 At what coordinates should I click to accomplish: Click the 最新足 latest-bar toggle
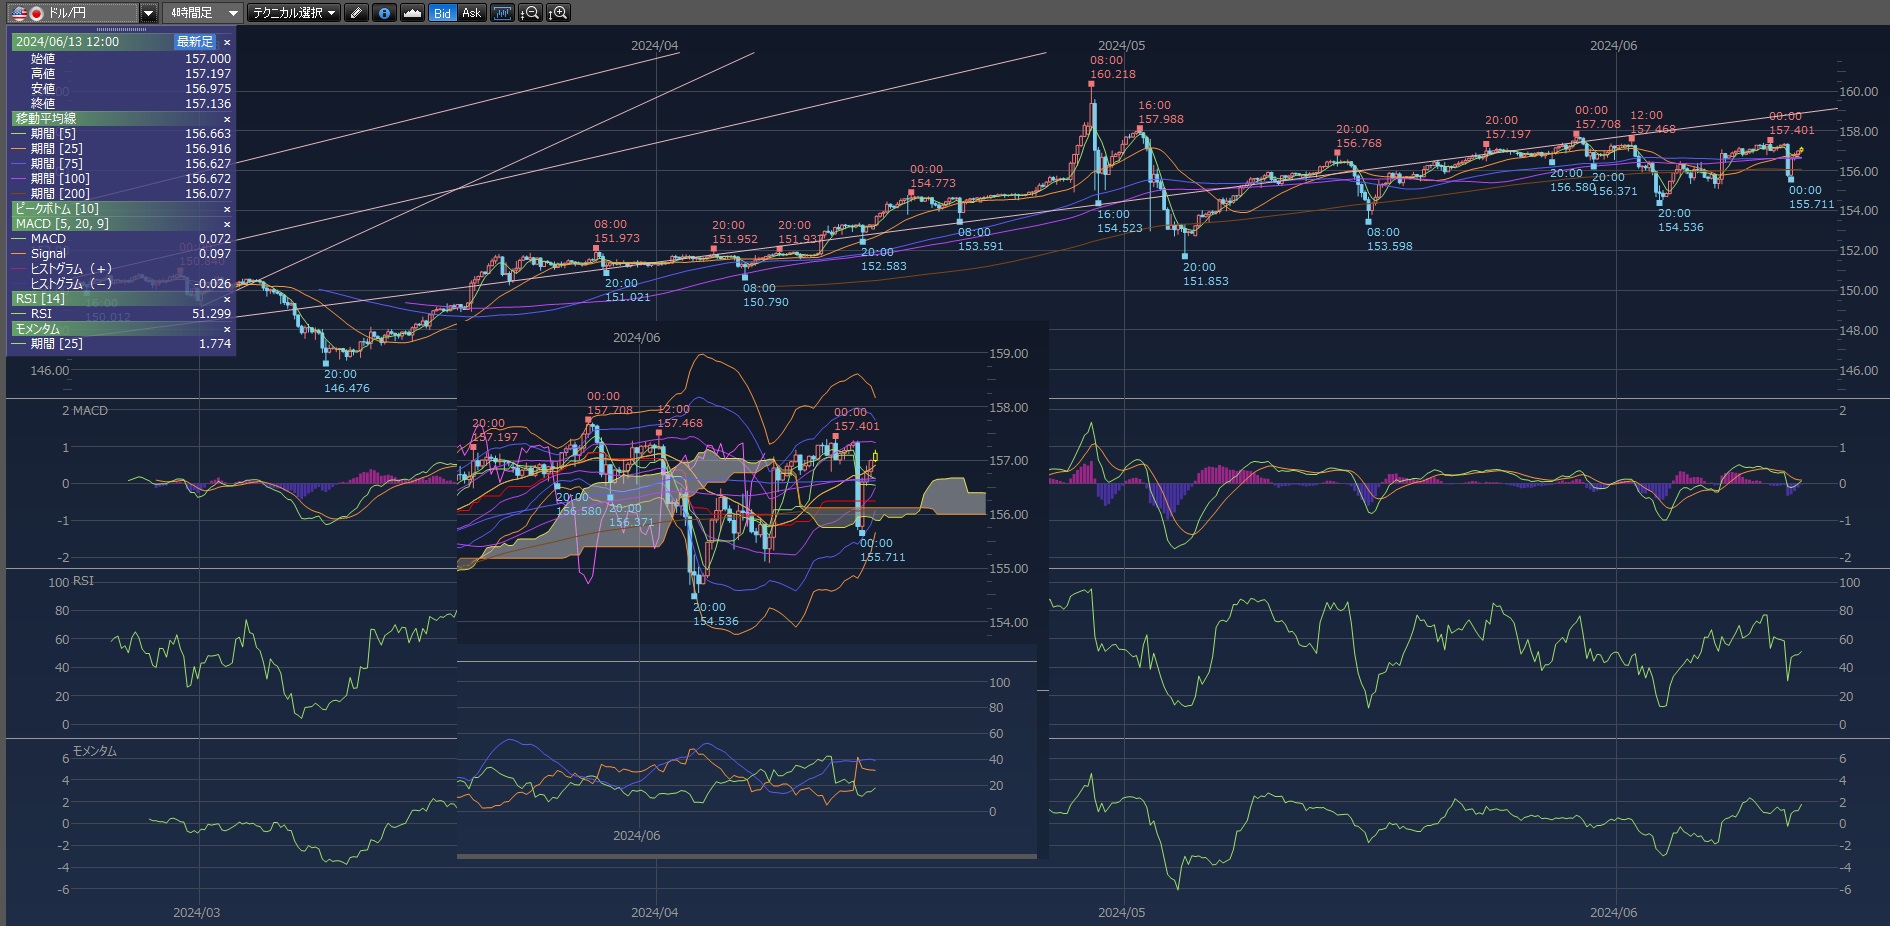point(195,42)
